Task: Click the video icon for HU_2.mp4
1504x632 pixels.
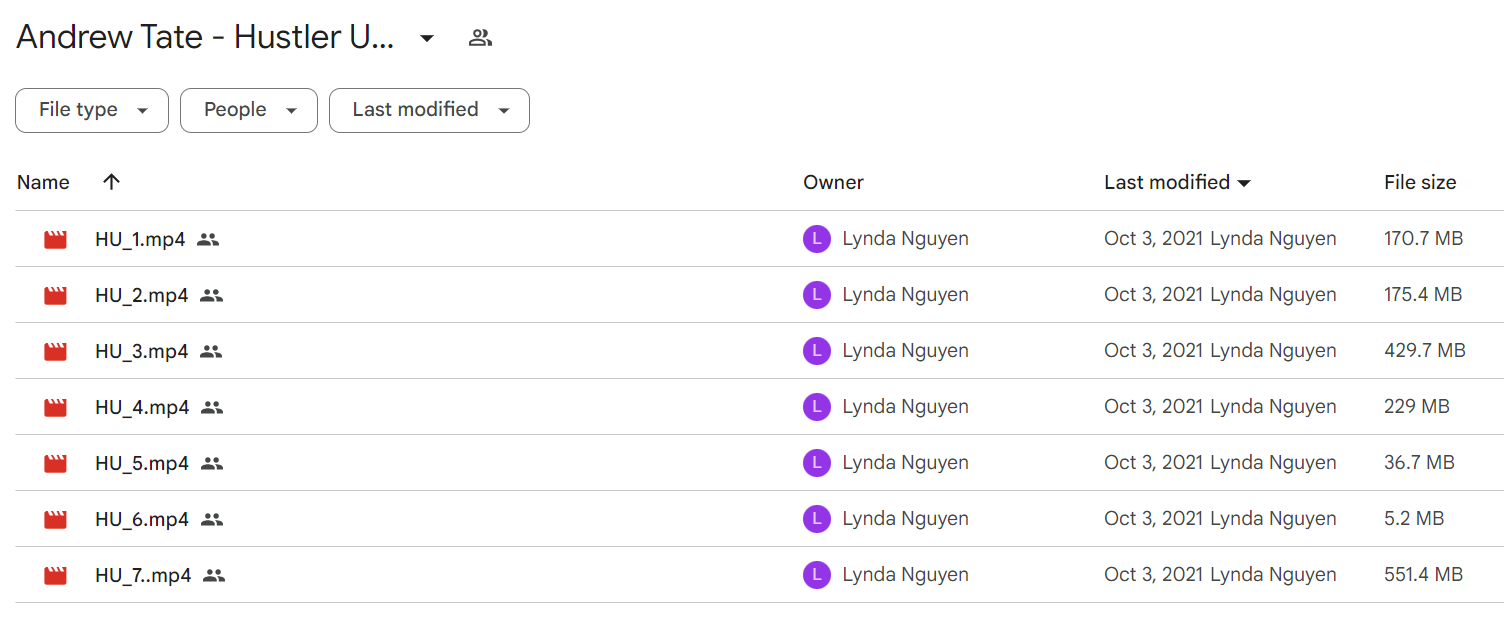Action: pos(55,295)
